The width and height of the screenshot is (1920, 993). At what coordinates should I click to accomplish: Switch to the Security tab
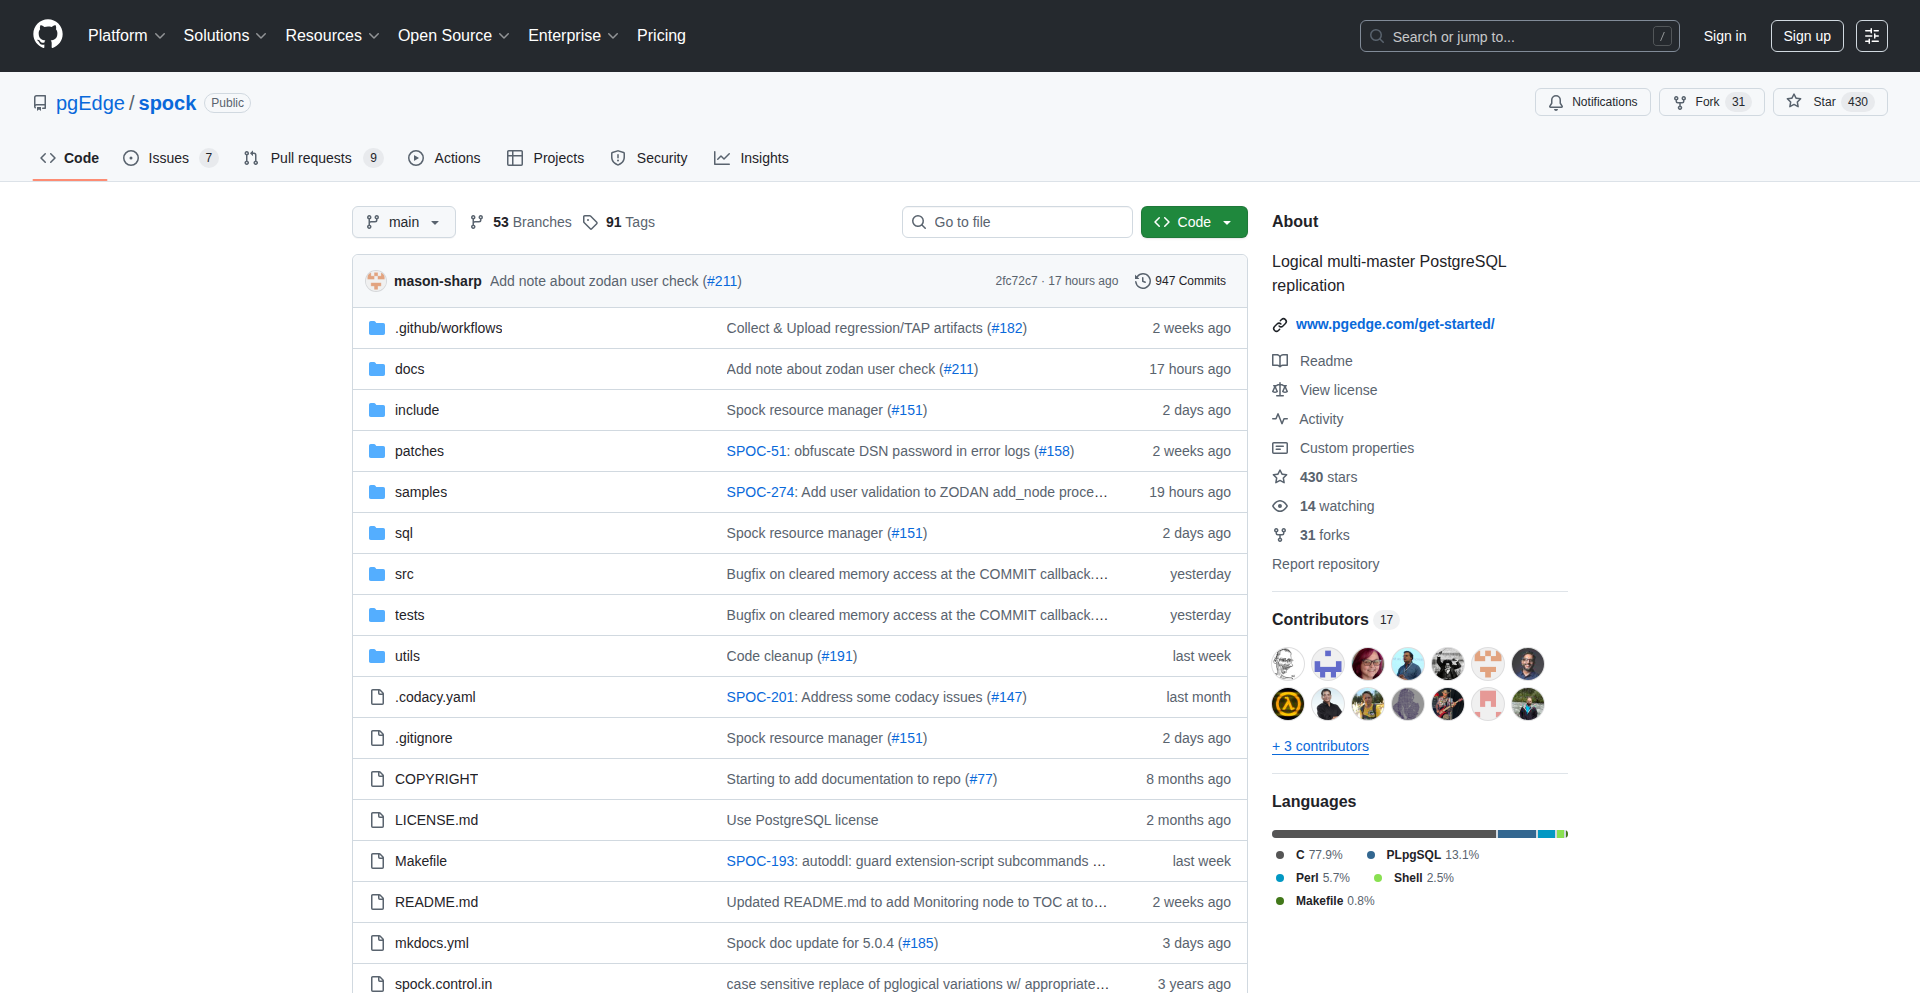(649, 158)
